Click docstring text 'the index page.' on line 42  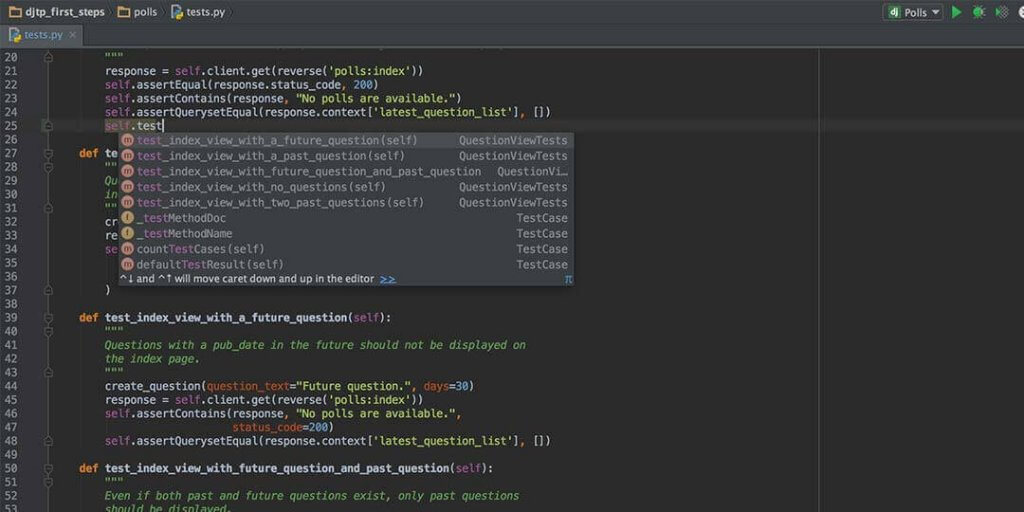pyautogui.click(x=152, y=359)
